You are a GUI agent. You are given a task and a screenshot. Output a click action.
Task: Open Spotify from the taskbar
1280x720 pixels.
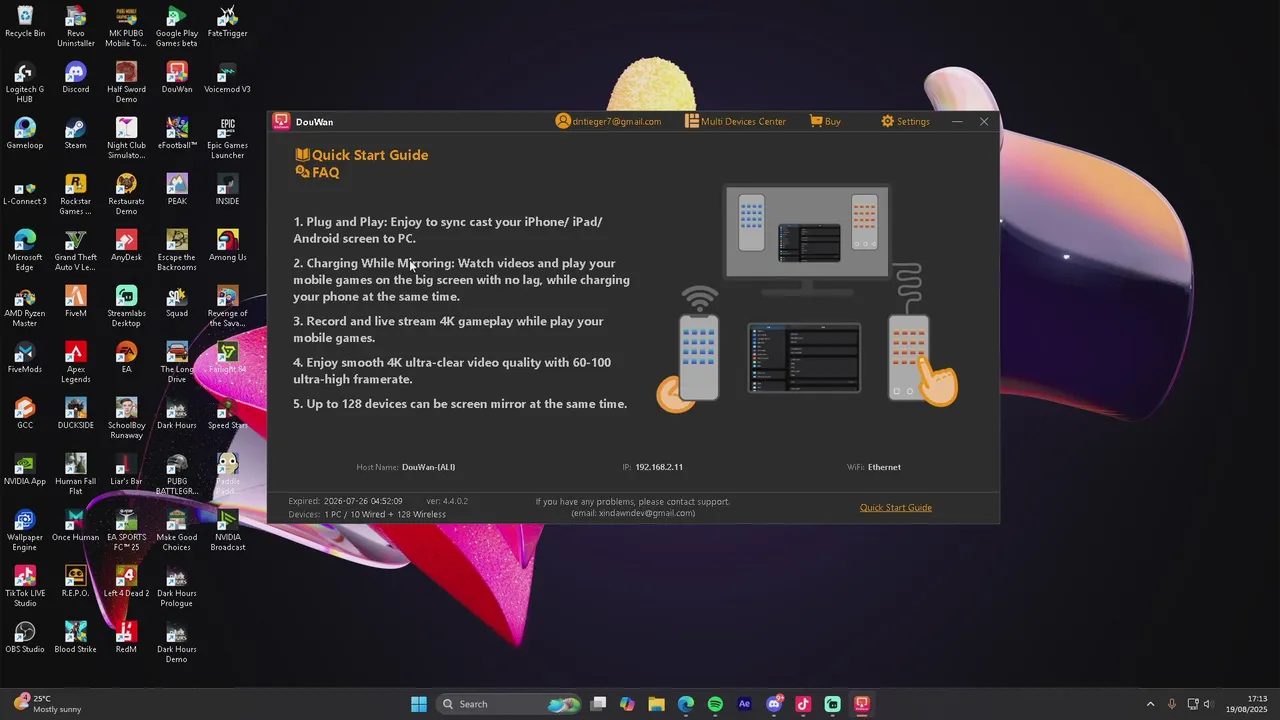pos(715,704)
